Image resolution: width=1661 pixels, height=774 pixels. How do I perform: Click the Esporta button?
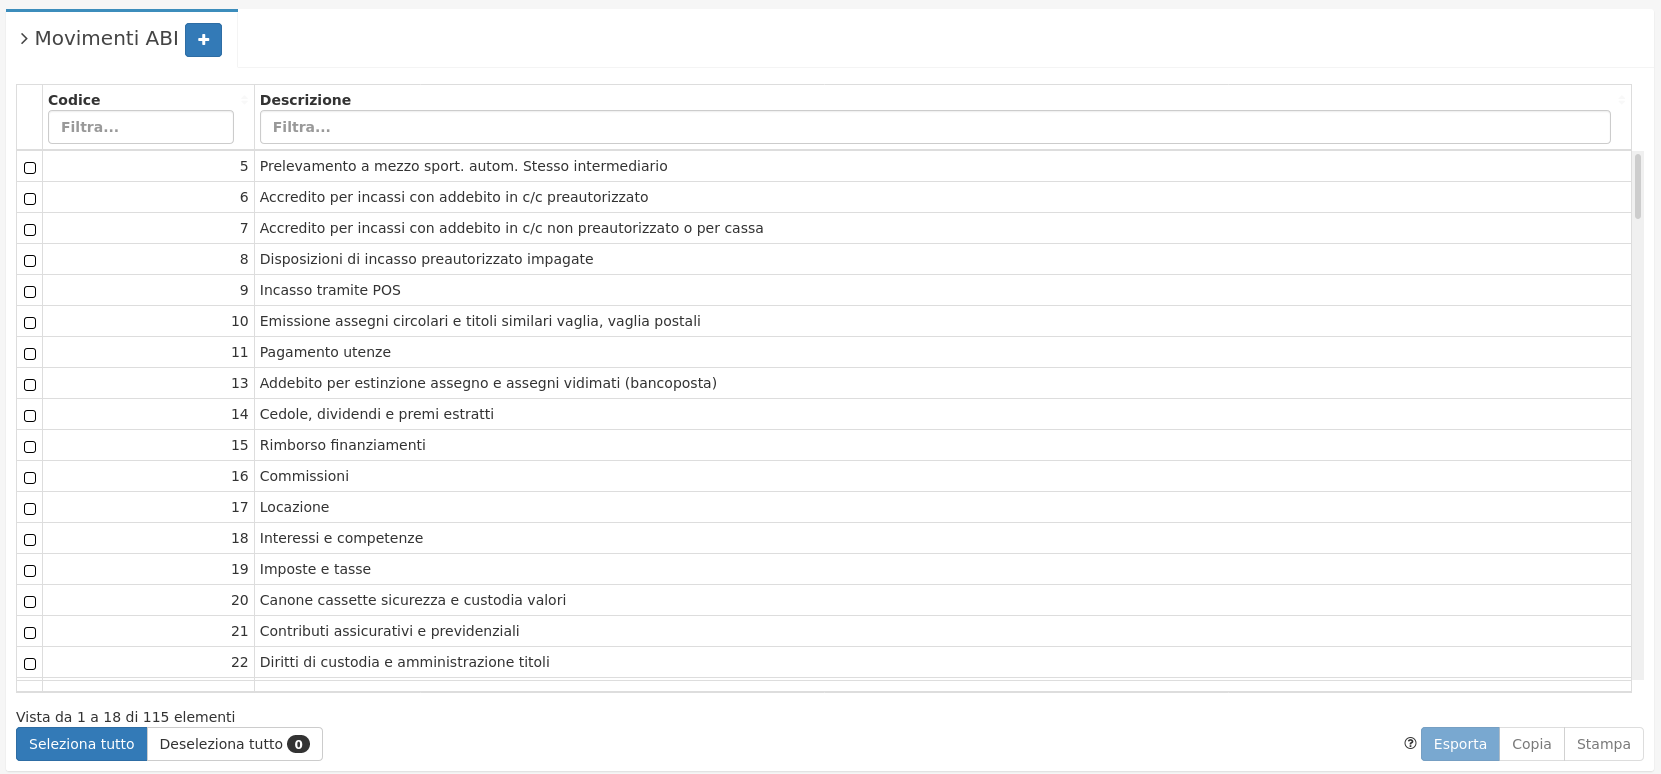click(x=1459, y=744)
